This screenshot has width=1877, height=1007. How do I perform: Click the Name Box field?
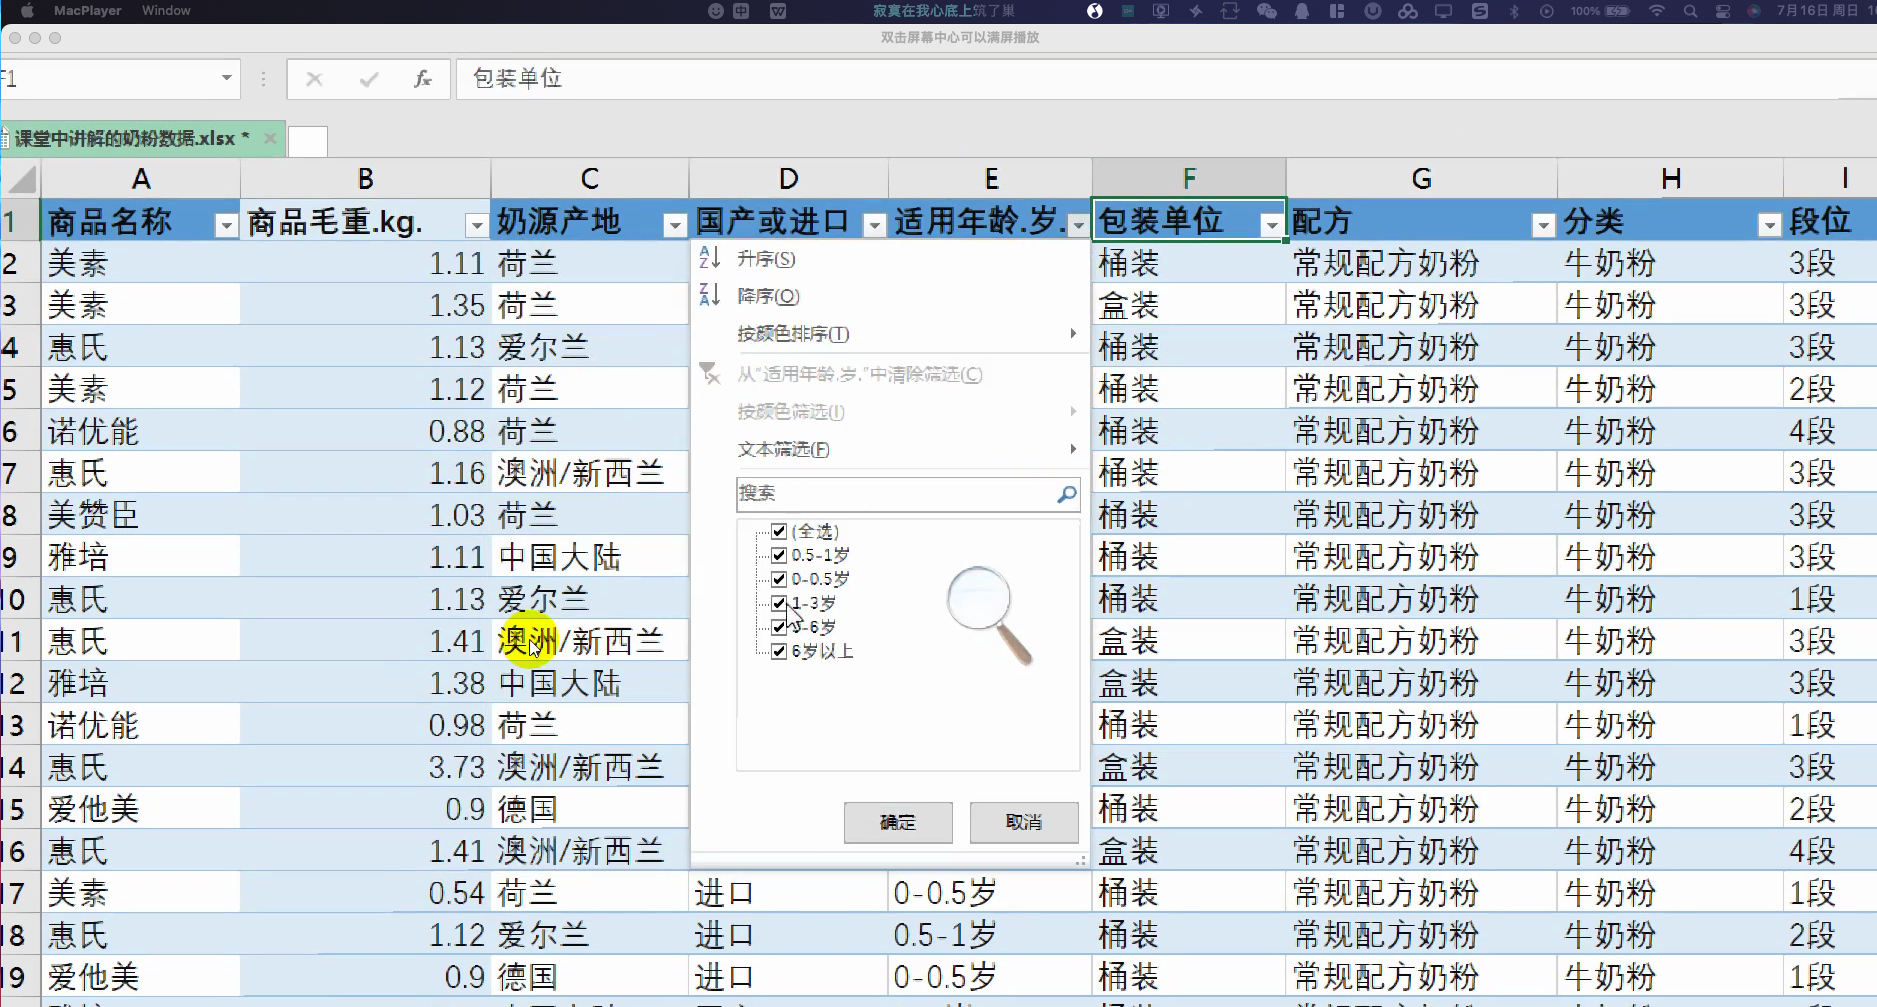tap(108, 79)
